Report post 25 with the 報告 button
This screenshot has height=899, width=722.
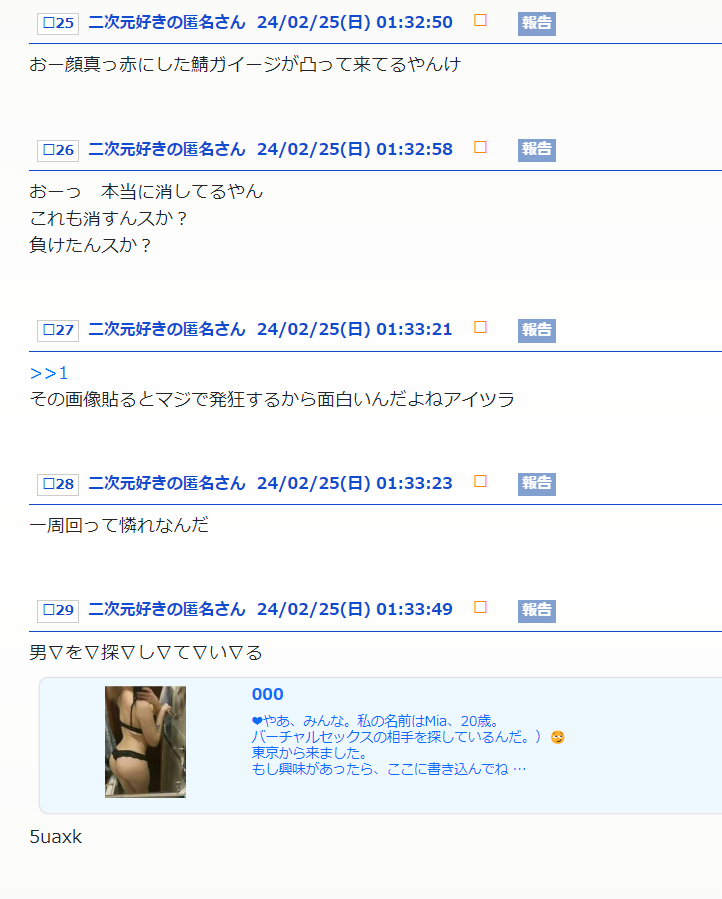pyautogui.click(x=537, y=24)
